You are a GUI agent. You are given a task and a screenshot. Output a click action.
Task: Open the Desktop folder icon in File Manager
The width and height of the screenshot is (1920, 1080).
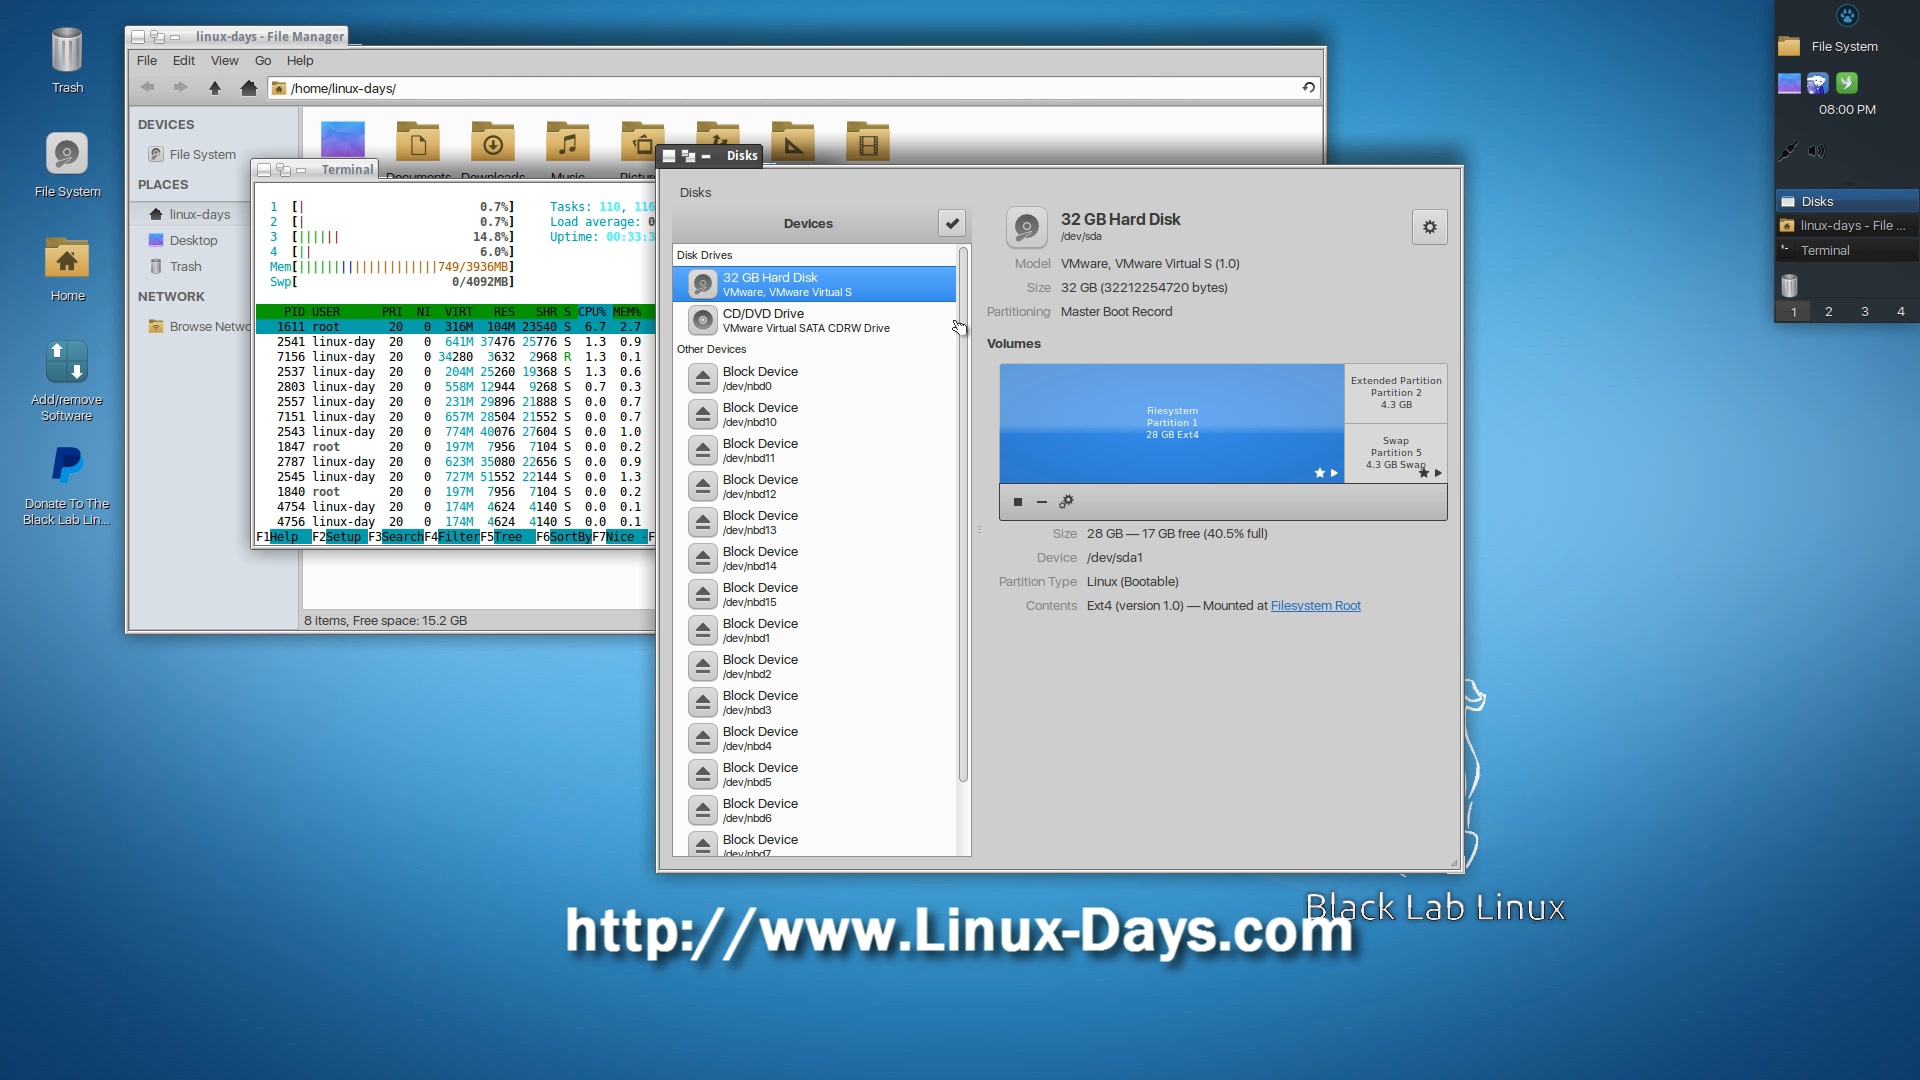click(x=343, y=140)
